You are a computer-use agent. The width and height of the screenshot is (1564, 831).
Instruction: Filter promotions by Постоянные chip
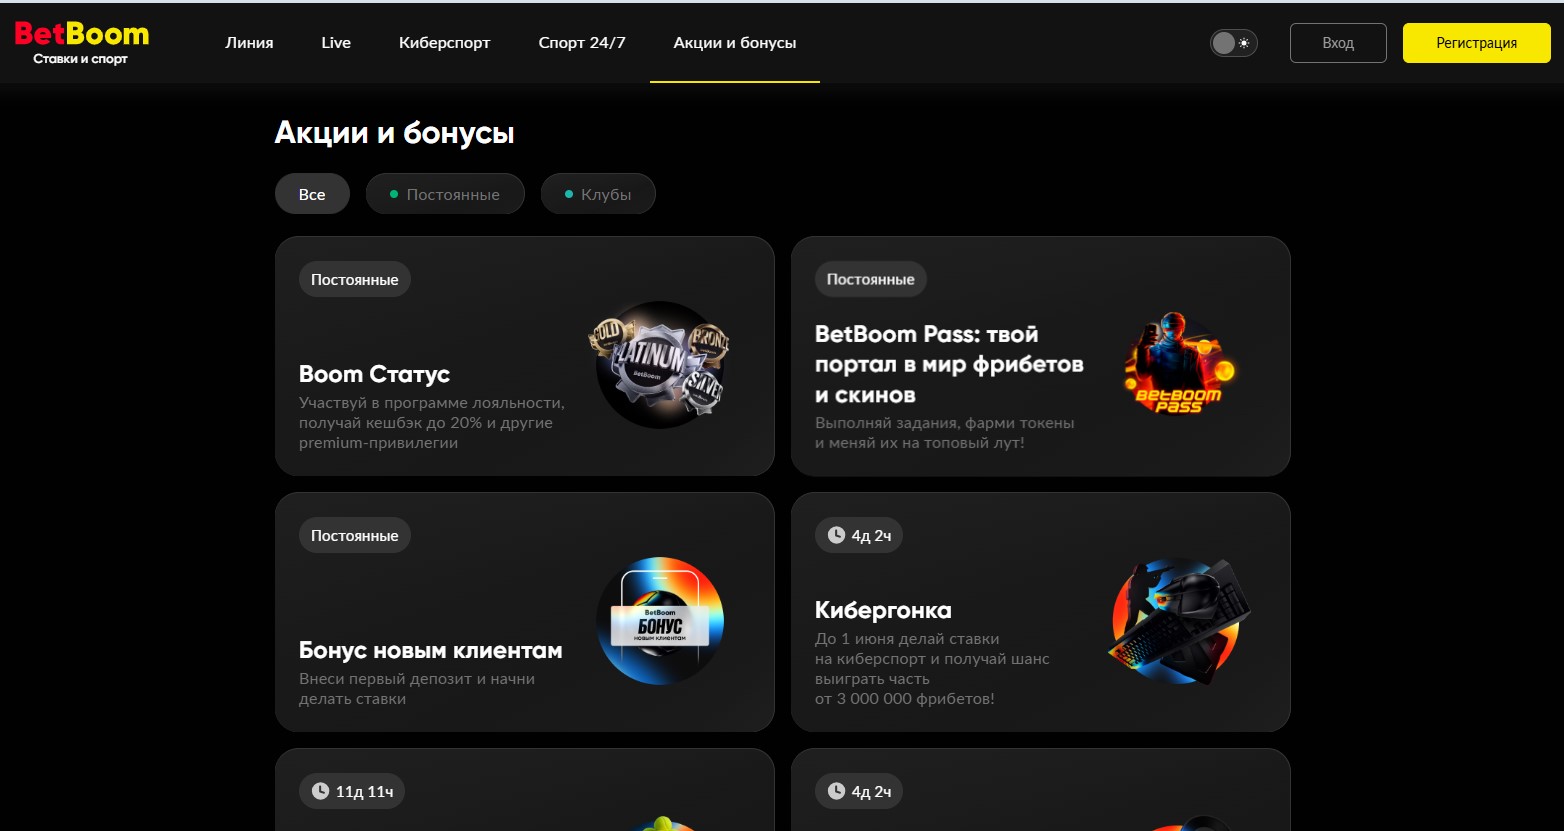click(x=445, y=194)
